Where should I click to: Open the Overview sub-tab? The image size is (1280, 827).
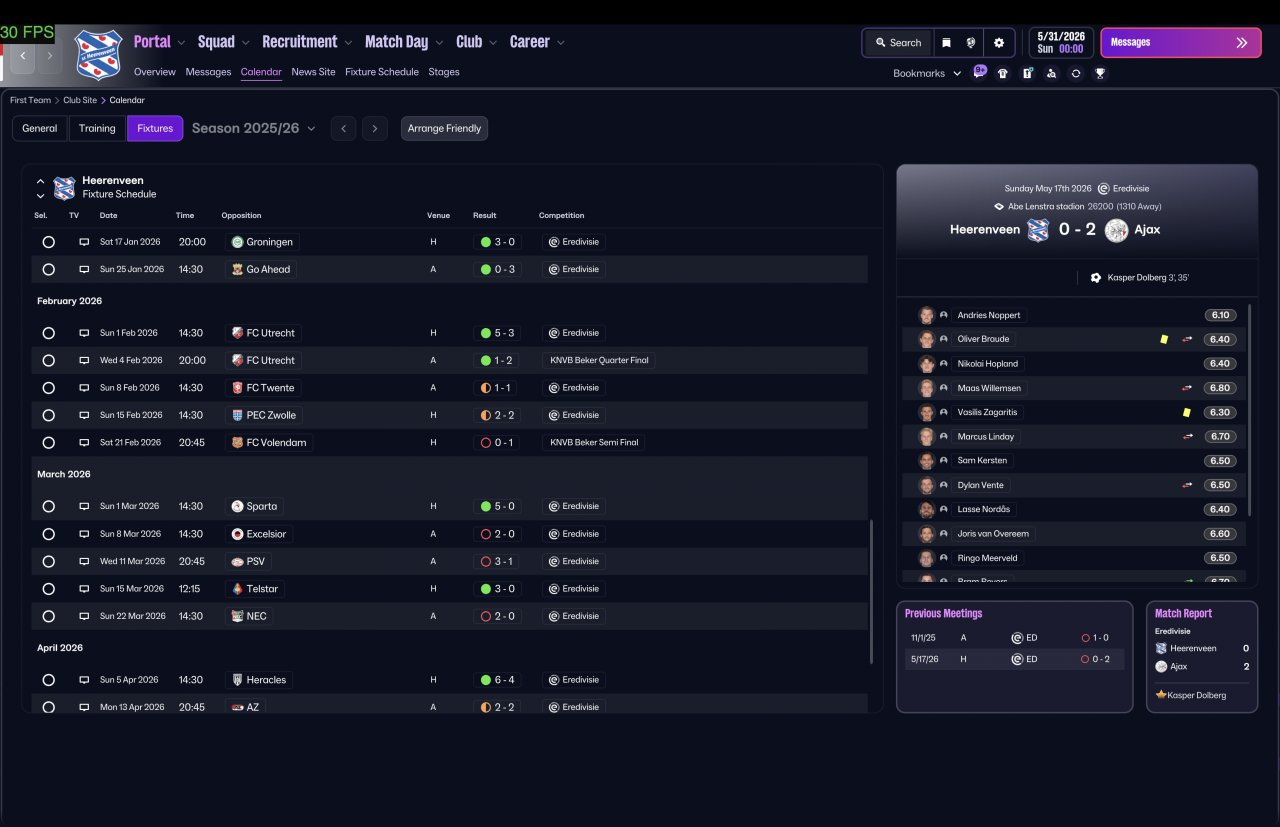[154, 72]
